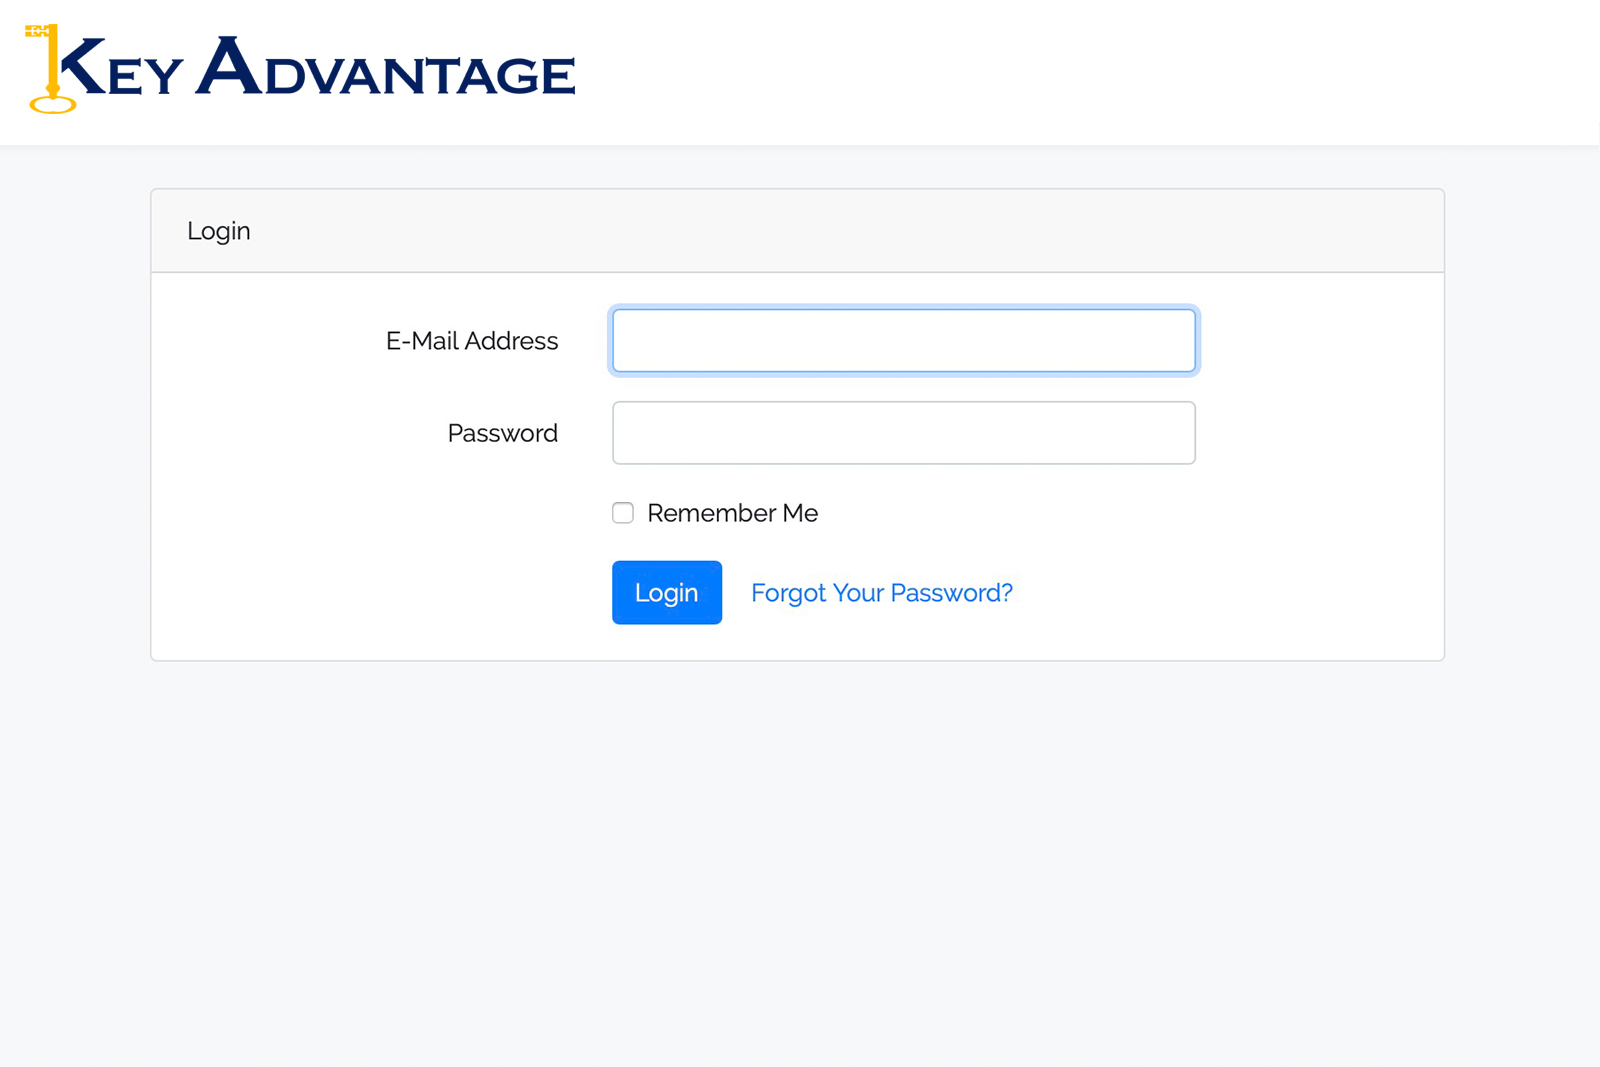Click the key's round bow at logo bottom
Image resolution: width=1600 pixels, height=1067 pixels.
(x=53, y=104)
